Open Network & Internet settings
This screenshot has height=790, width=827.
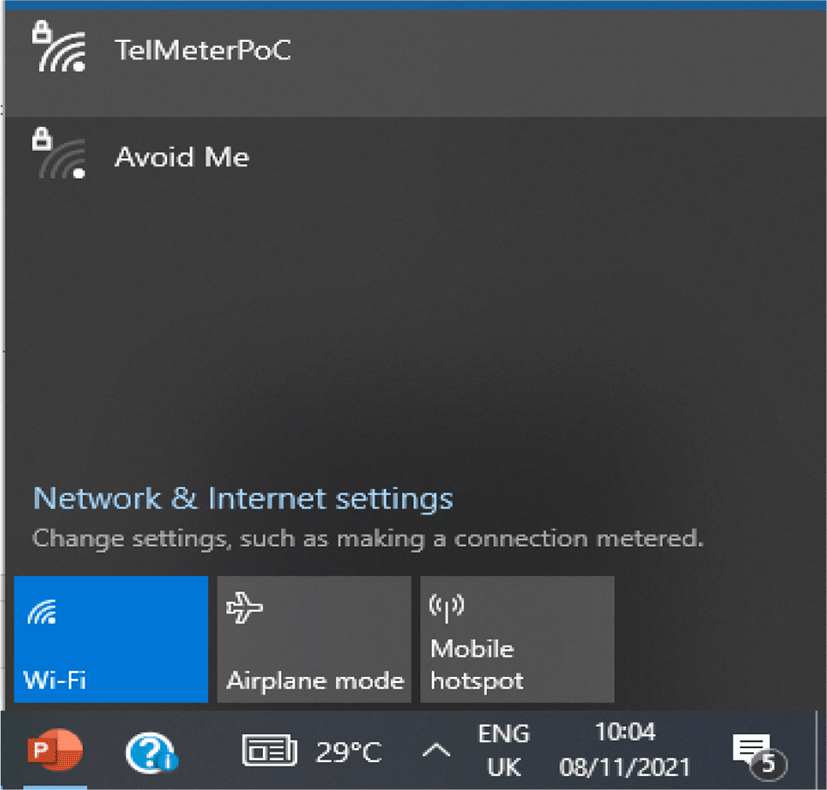(x=243, y=498)
